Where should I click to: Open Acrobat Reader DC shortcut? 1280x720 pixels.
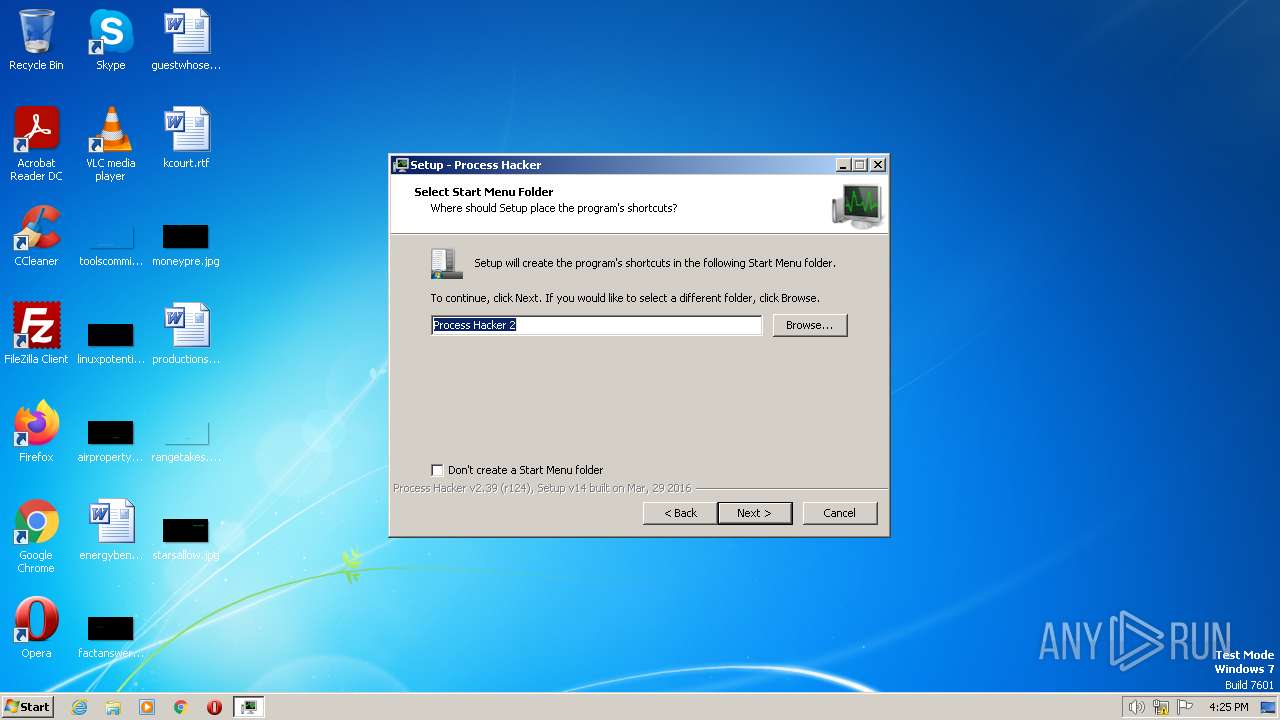(x=36, y=144)
